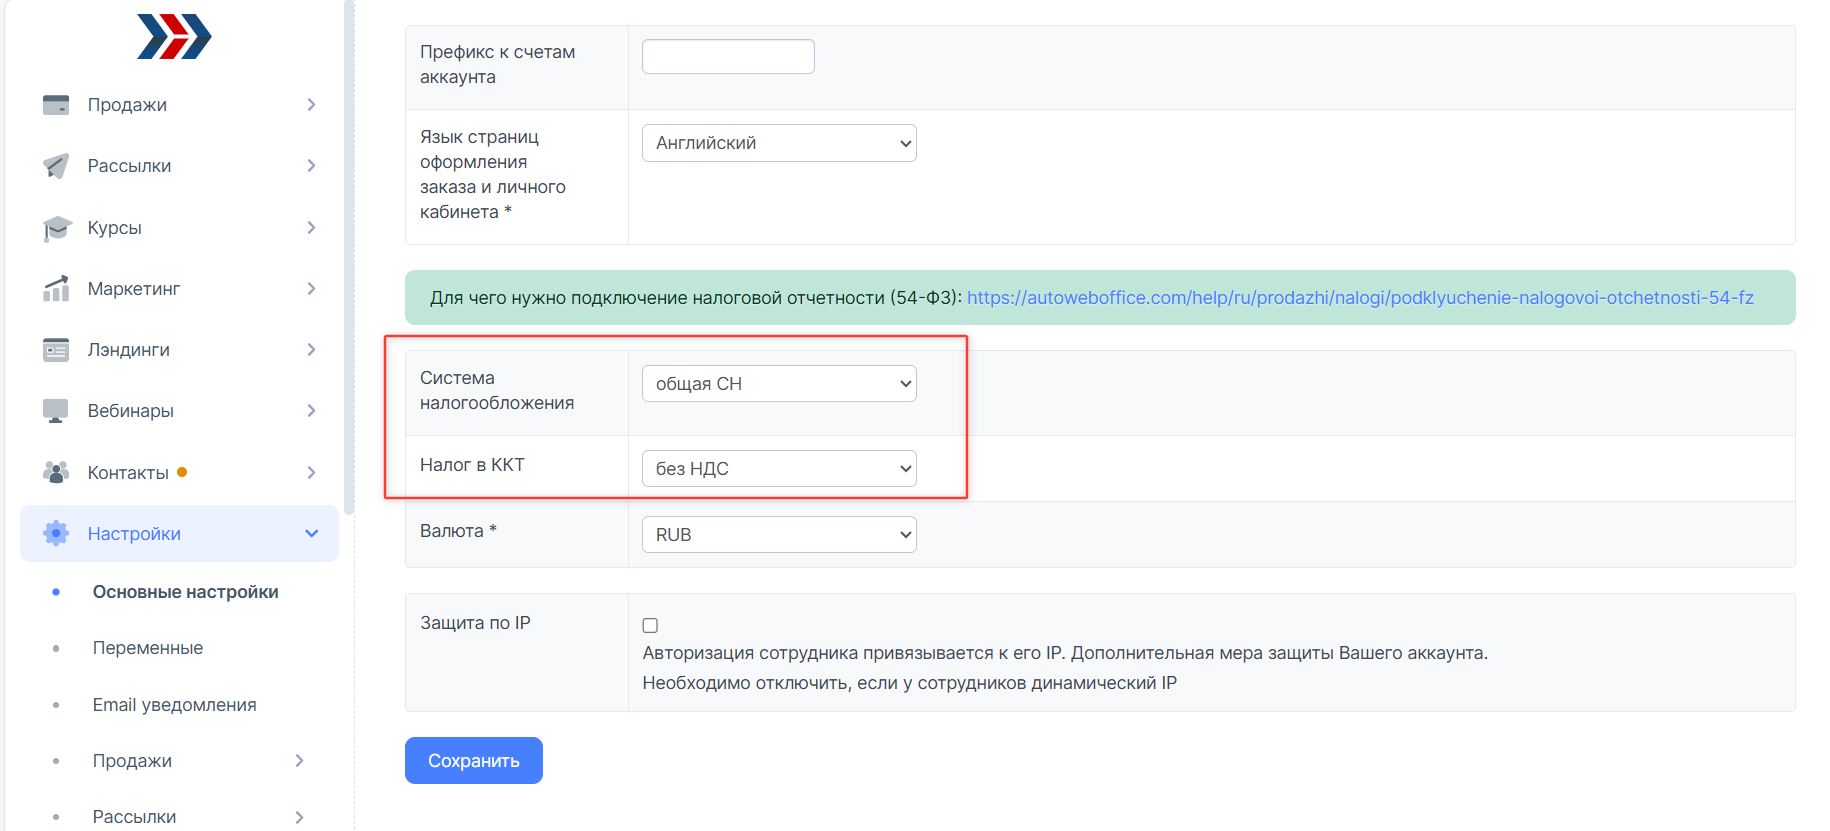
Task: Click the Рассылки paper plane icon
Action: tap(56, 166)
